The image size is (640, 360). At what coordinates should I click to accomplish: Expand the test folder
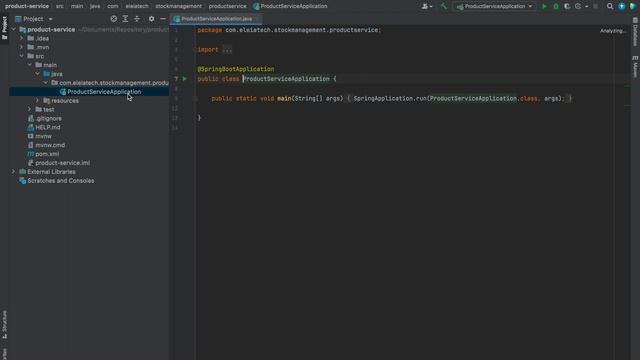[29, 109]
